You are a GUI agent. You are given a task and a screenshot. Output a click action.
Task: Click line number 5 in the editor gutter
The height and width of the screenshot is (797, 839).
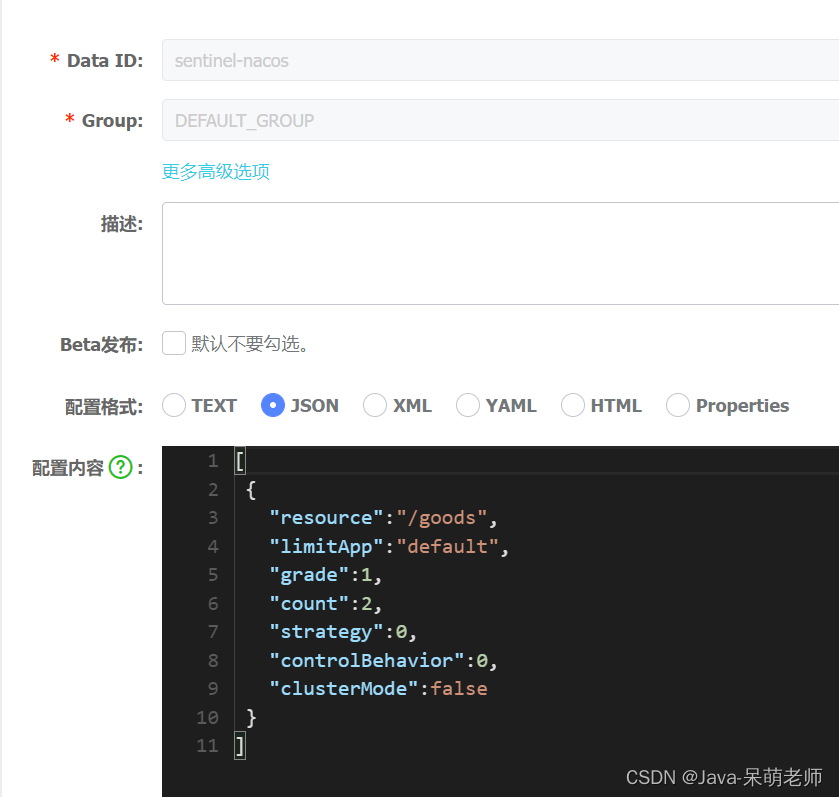(x=213, y=575)
